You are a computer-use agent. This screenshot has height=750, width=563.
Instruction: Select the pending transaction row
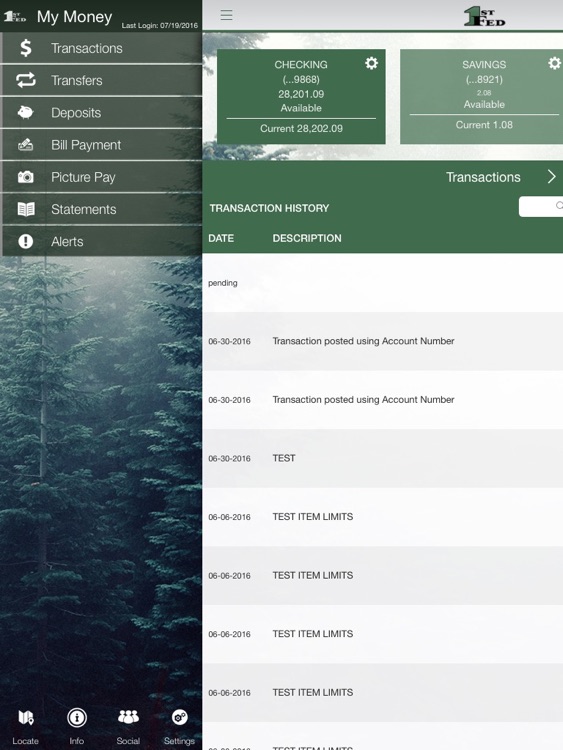coord(383,283)
